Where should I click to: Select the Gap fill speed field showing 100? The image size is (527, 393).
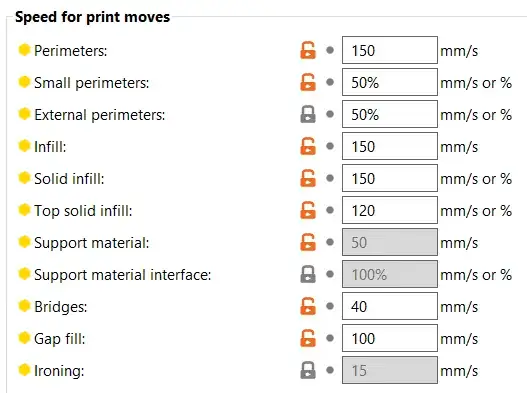pyautogui.click(x=390, y=338)
